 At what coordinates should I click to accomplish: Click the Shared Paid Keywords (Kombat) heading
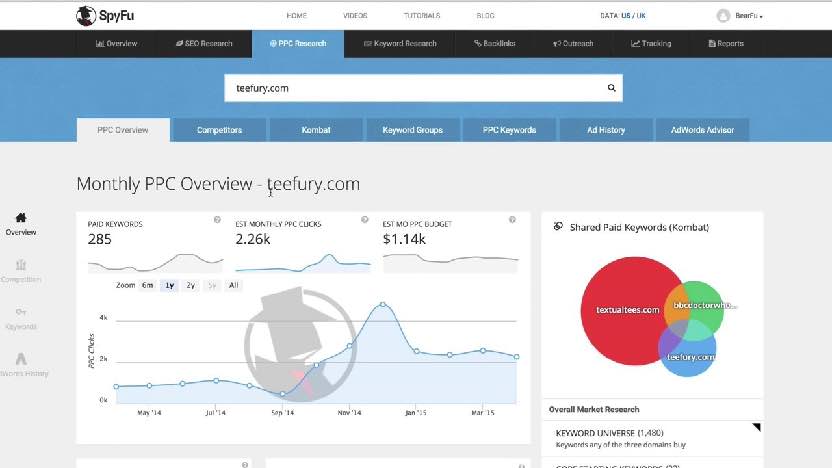pos(639,227)
